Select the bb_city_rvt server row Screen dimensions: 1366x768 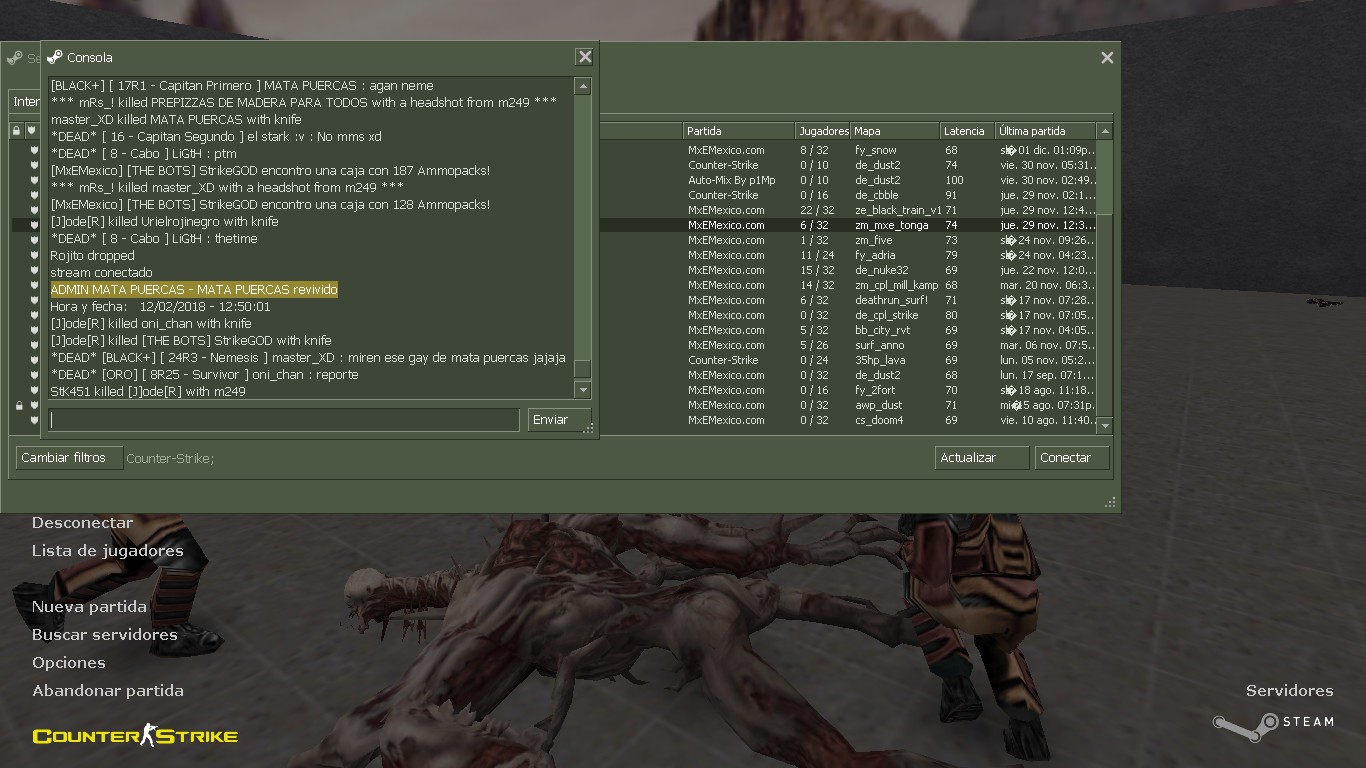(847, 330)
